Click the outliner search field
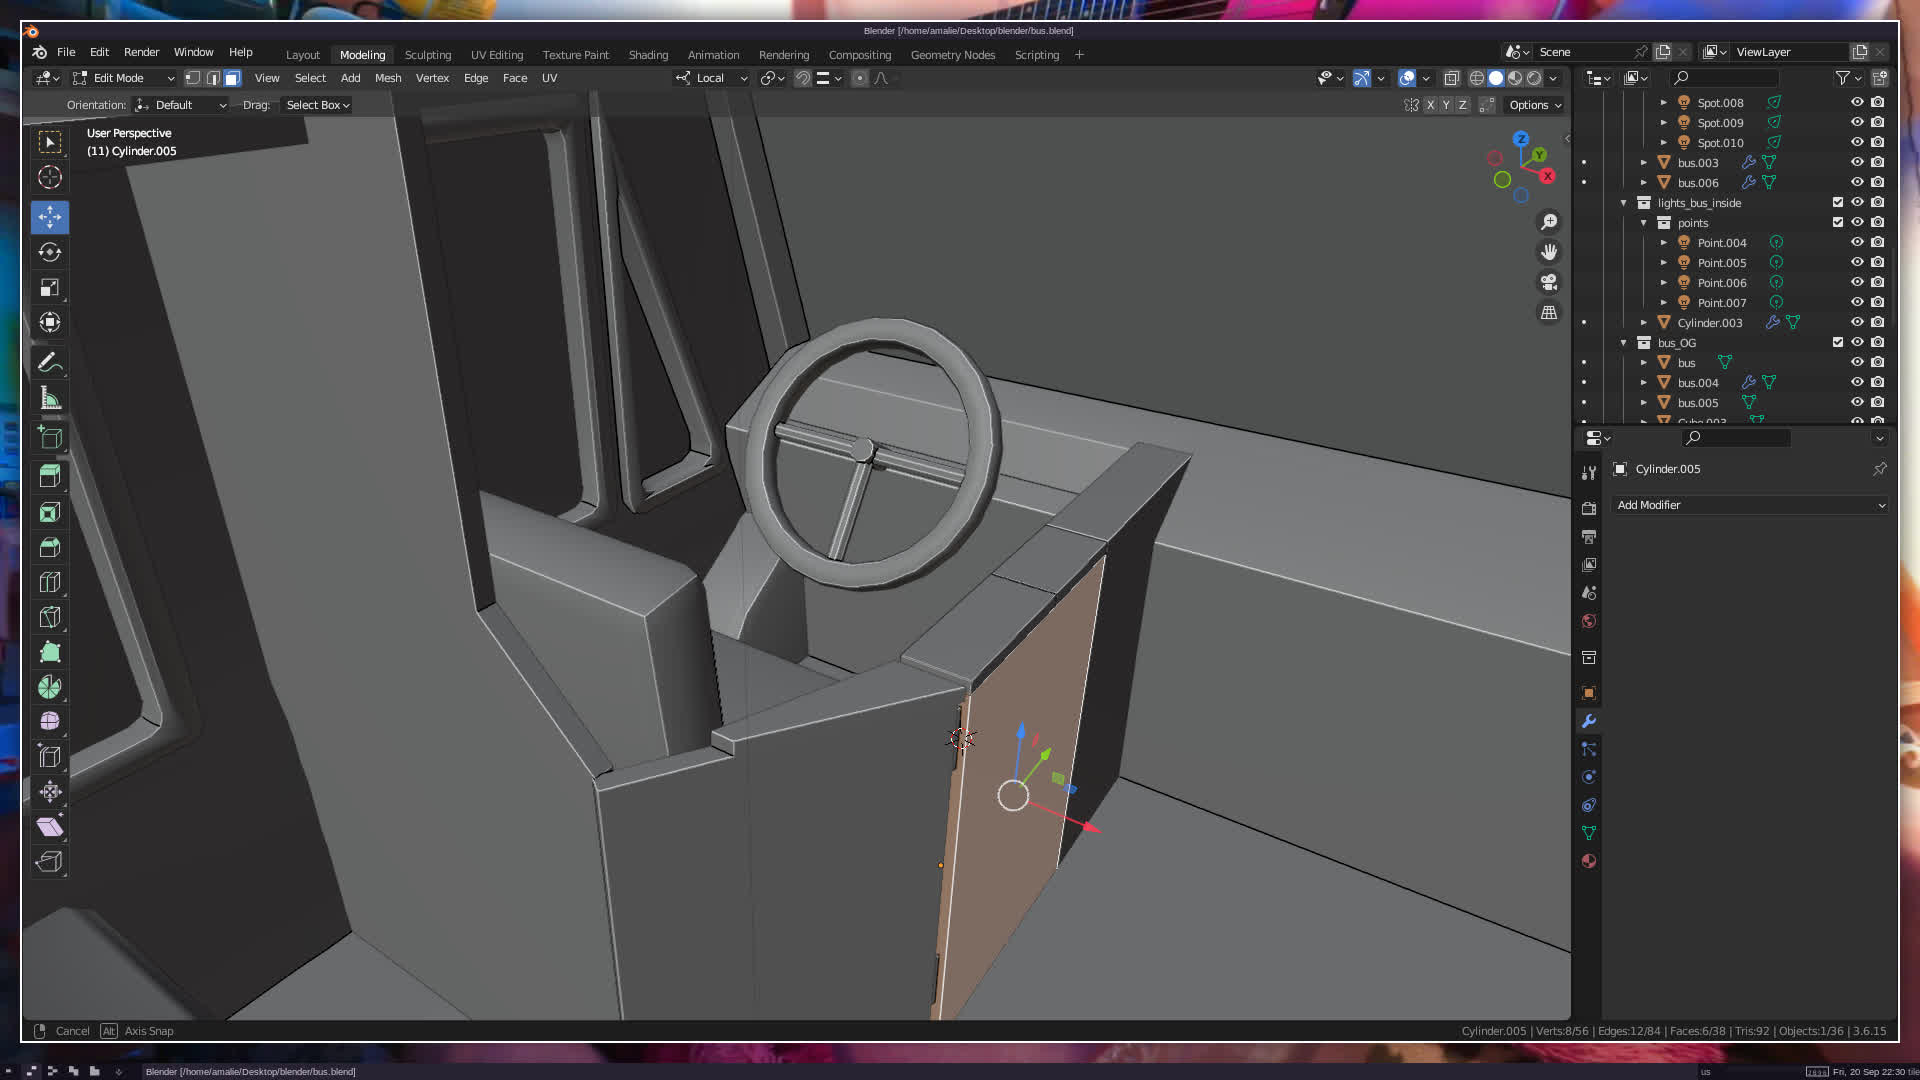 tap(1730, 78)
